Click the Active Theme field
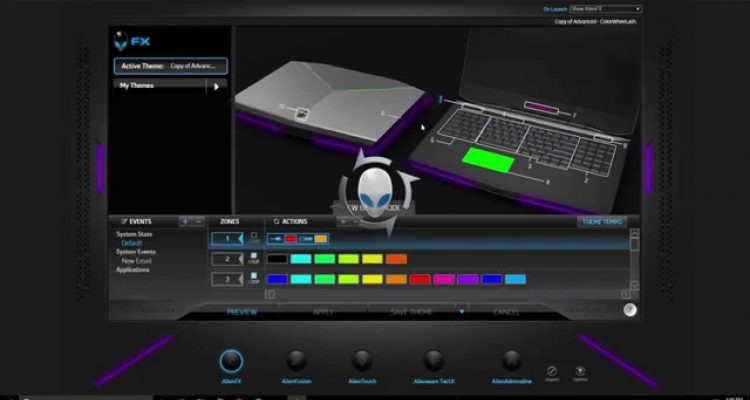This screenshot has height=400, width=750. [x=171, y=66]
